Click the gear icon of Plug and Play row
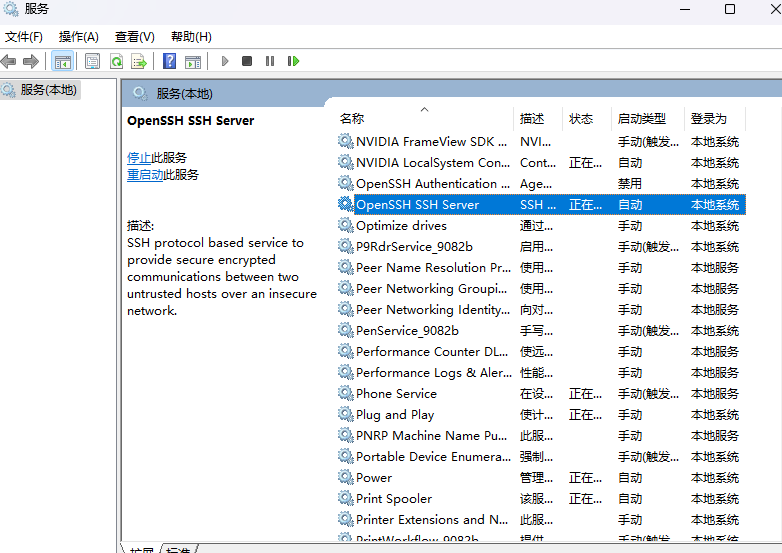The width and height of the screenshot is (782, 553). [345, 414]
